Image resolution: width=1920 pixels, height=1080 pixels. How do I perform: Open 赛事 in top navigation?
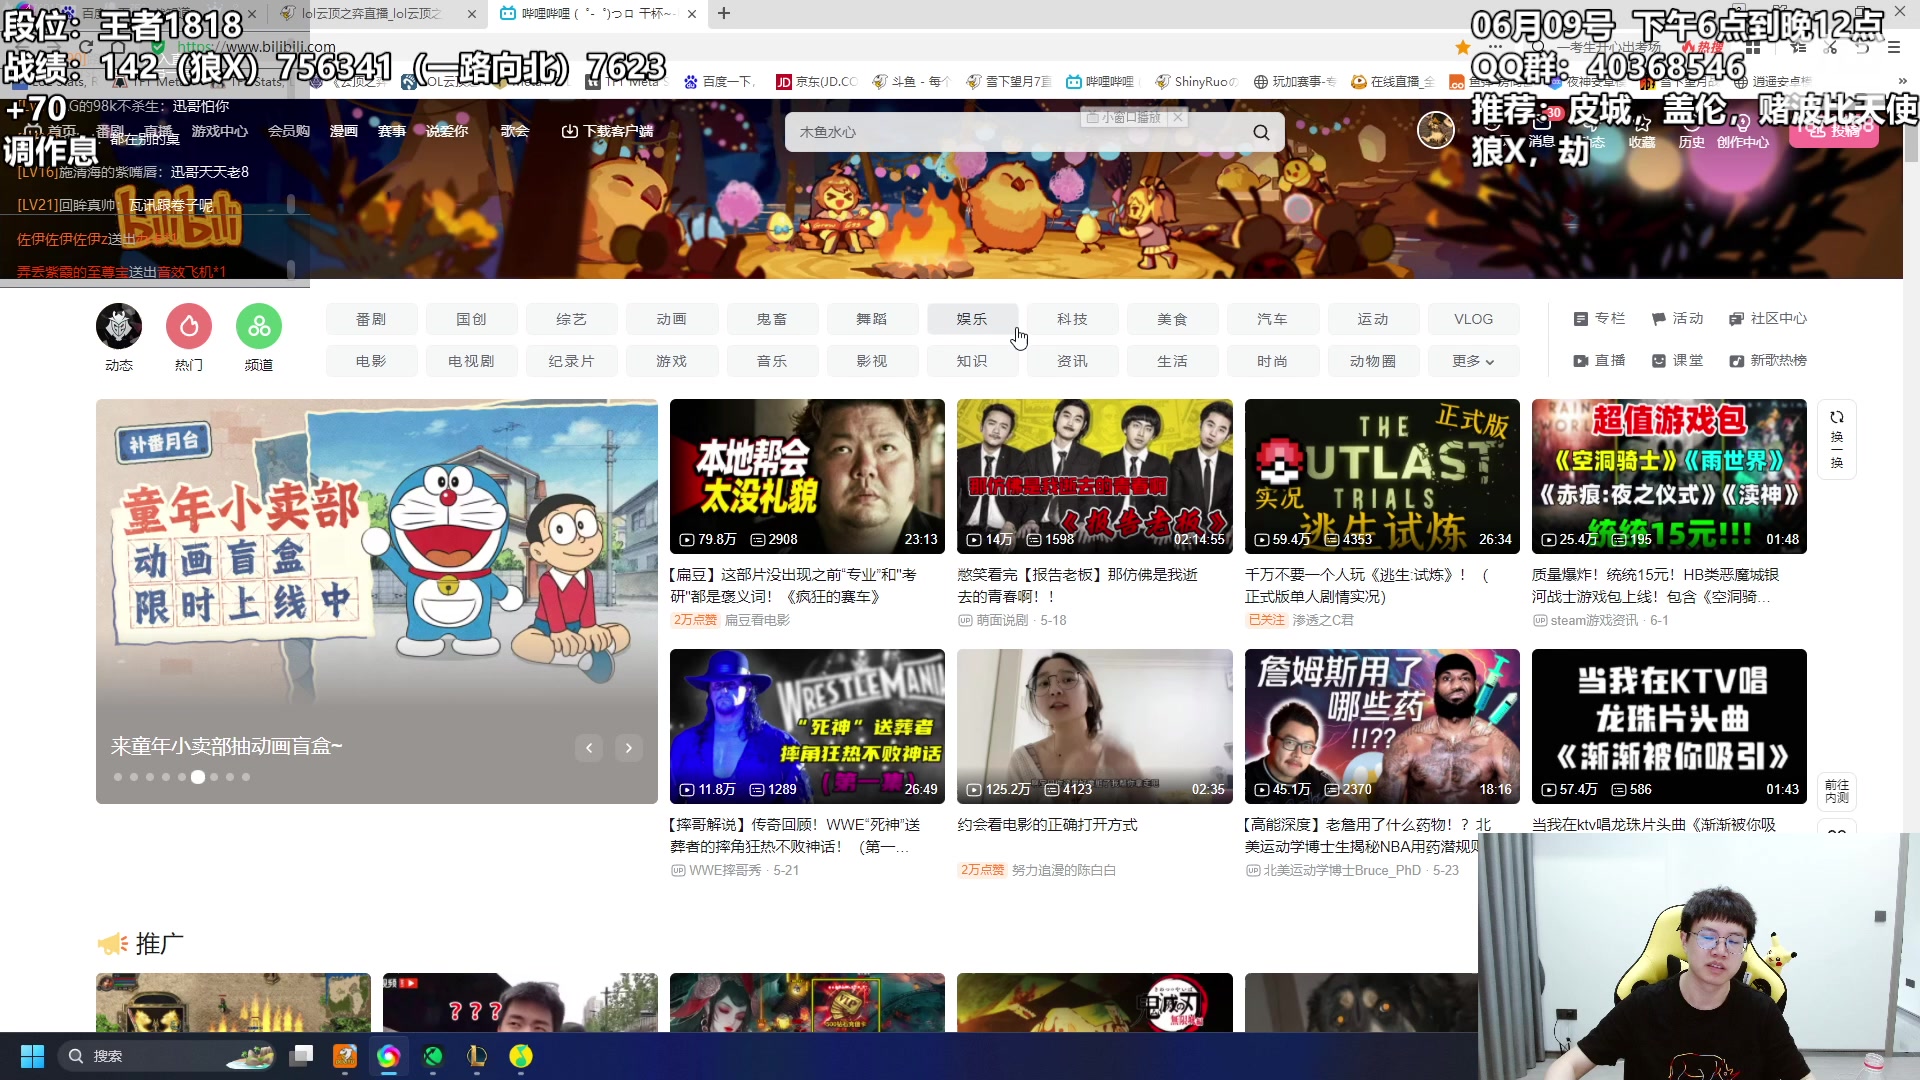392,131
